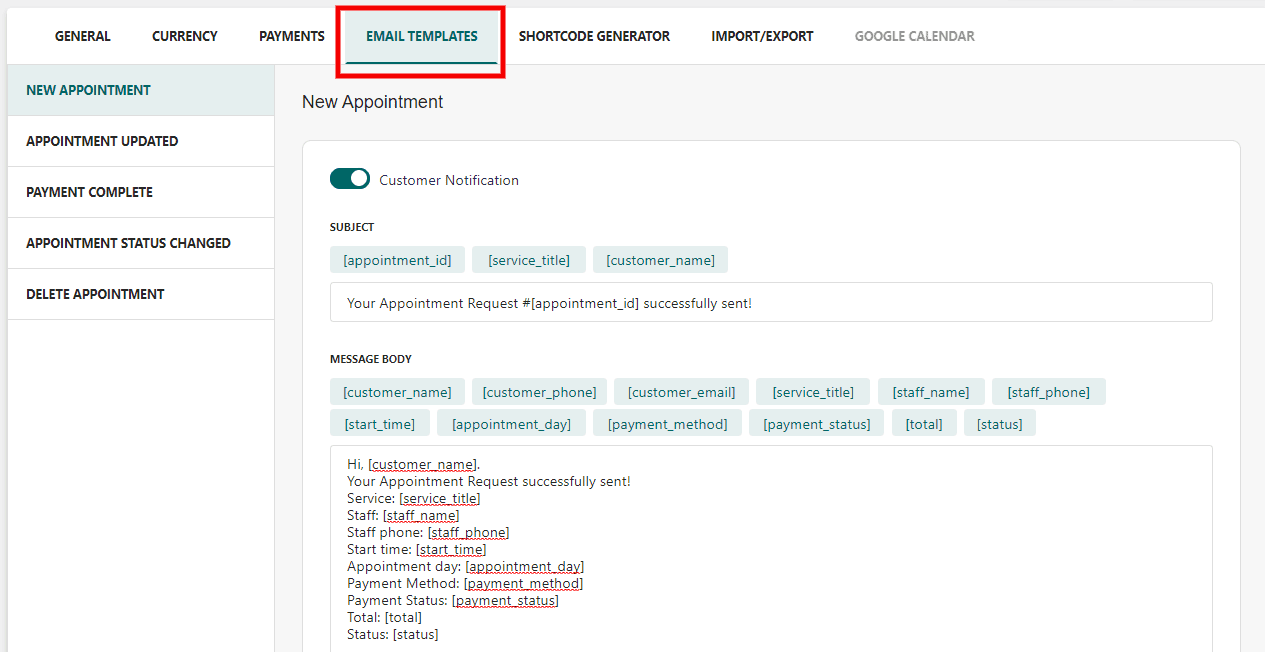Viewport: 1265px width, 652px height.
Task: Insert the [appointment_id] subject shortcode
Action: [397, 260]
